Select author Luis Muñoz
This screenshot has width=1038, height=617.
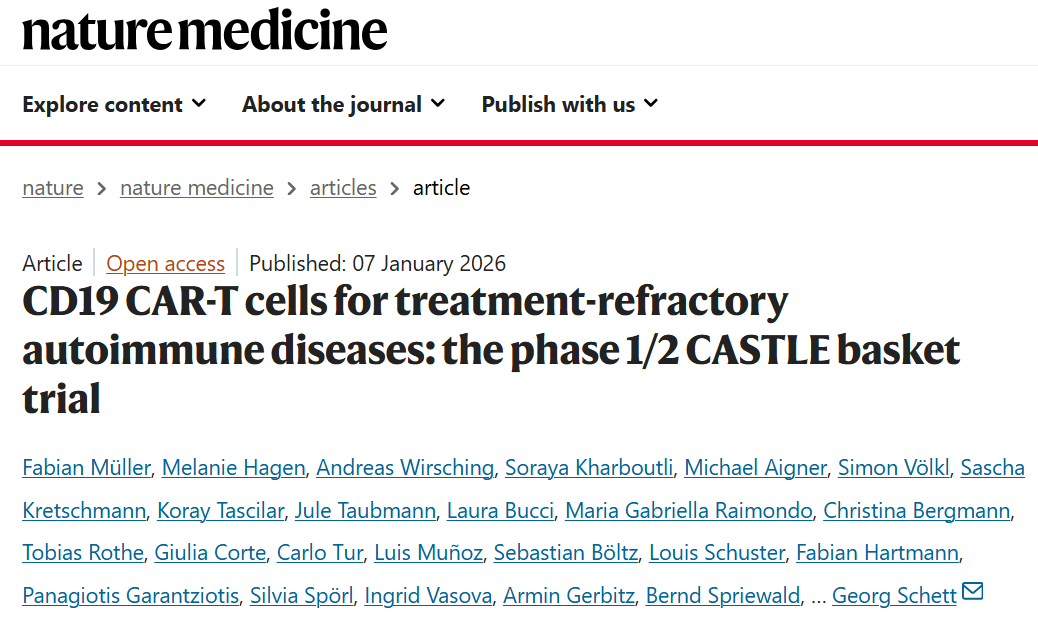click(428, 552)
